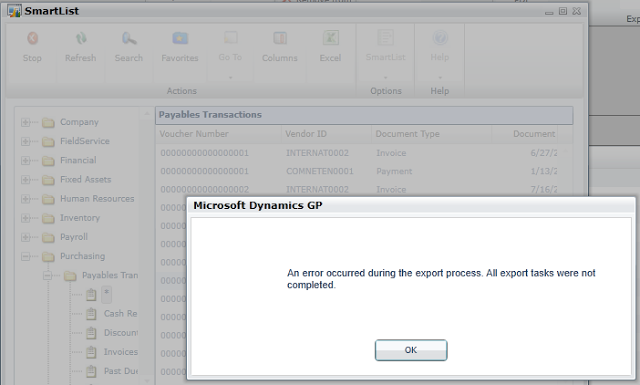Click the Refresh icon

[x=80, y=38]
